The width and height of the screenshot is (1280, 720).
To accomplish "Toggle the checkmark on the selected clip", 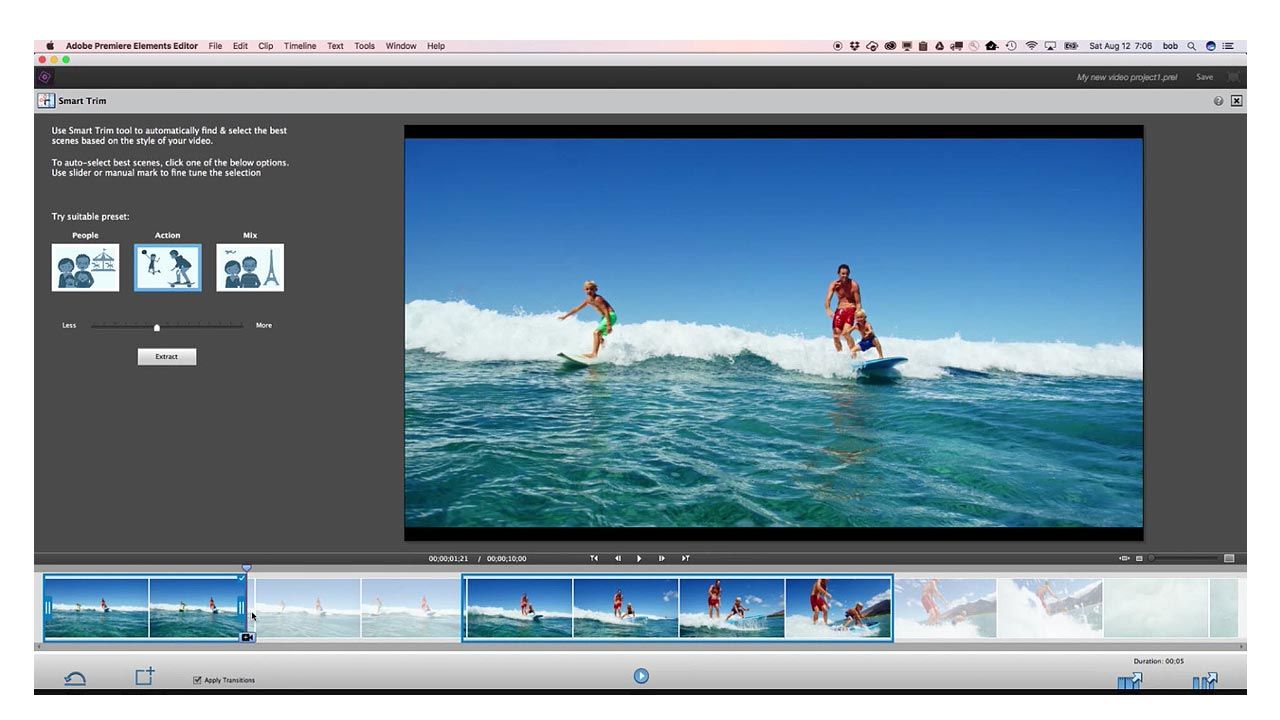I will [241, 578].
